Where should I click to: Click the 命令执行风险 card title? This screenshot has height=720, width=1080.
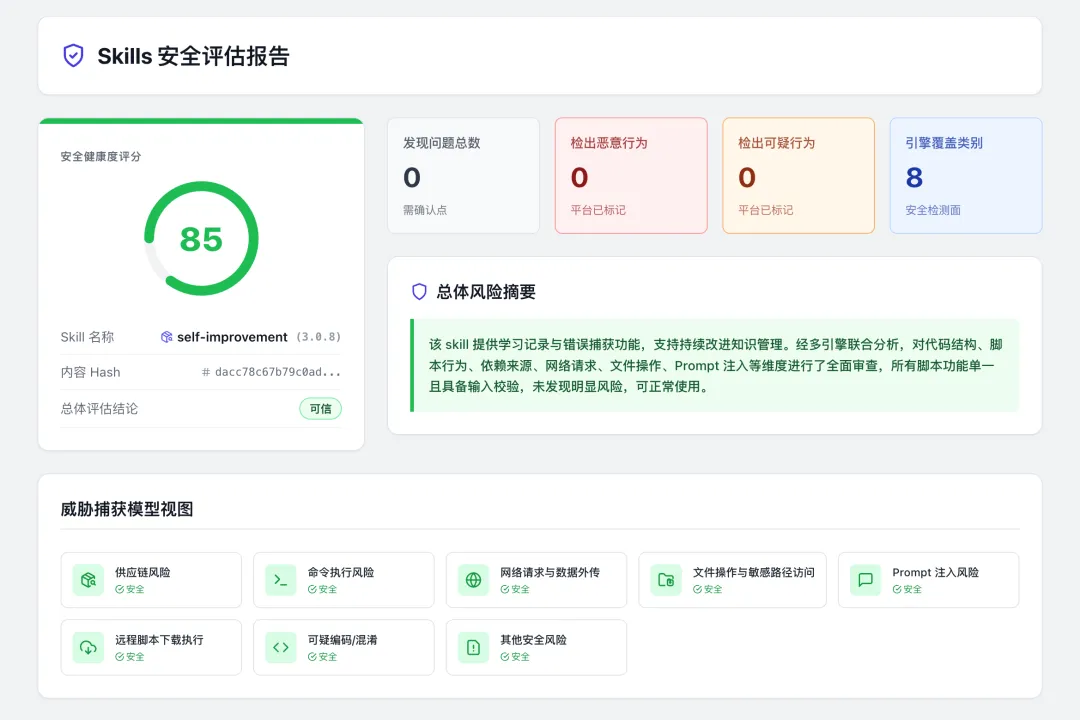[341, 573]
